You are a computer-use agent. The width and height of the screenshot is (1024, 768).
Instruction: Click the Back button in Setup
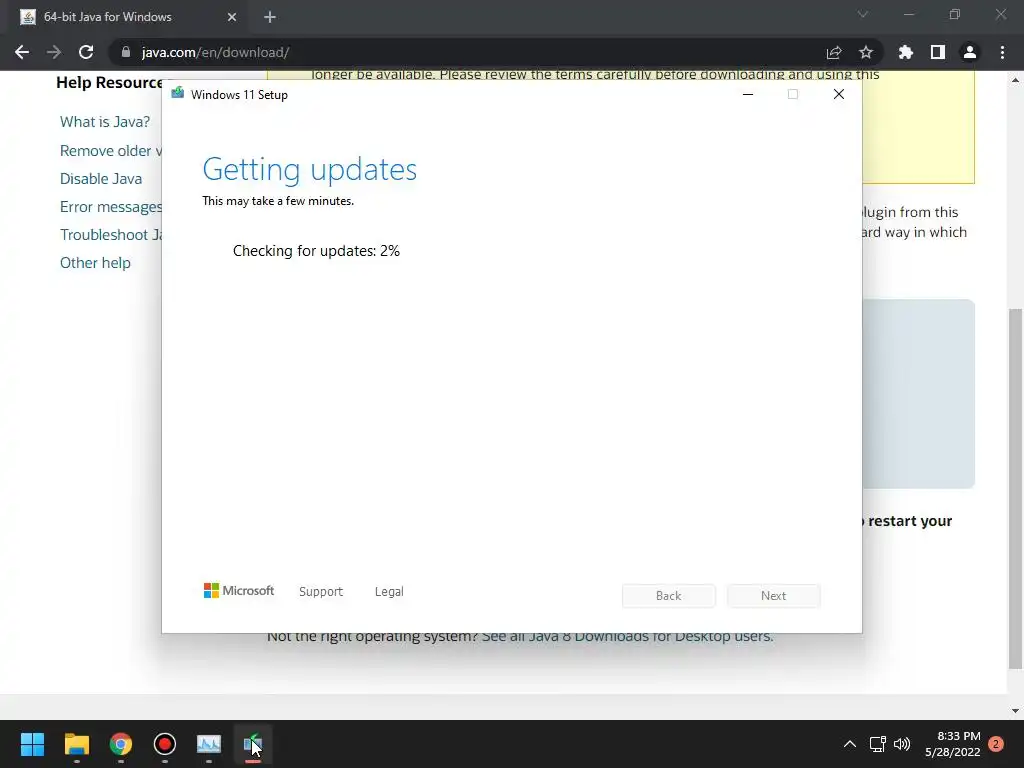669,596
